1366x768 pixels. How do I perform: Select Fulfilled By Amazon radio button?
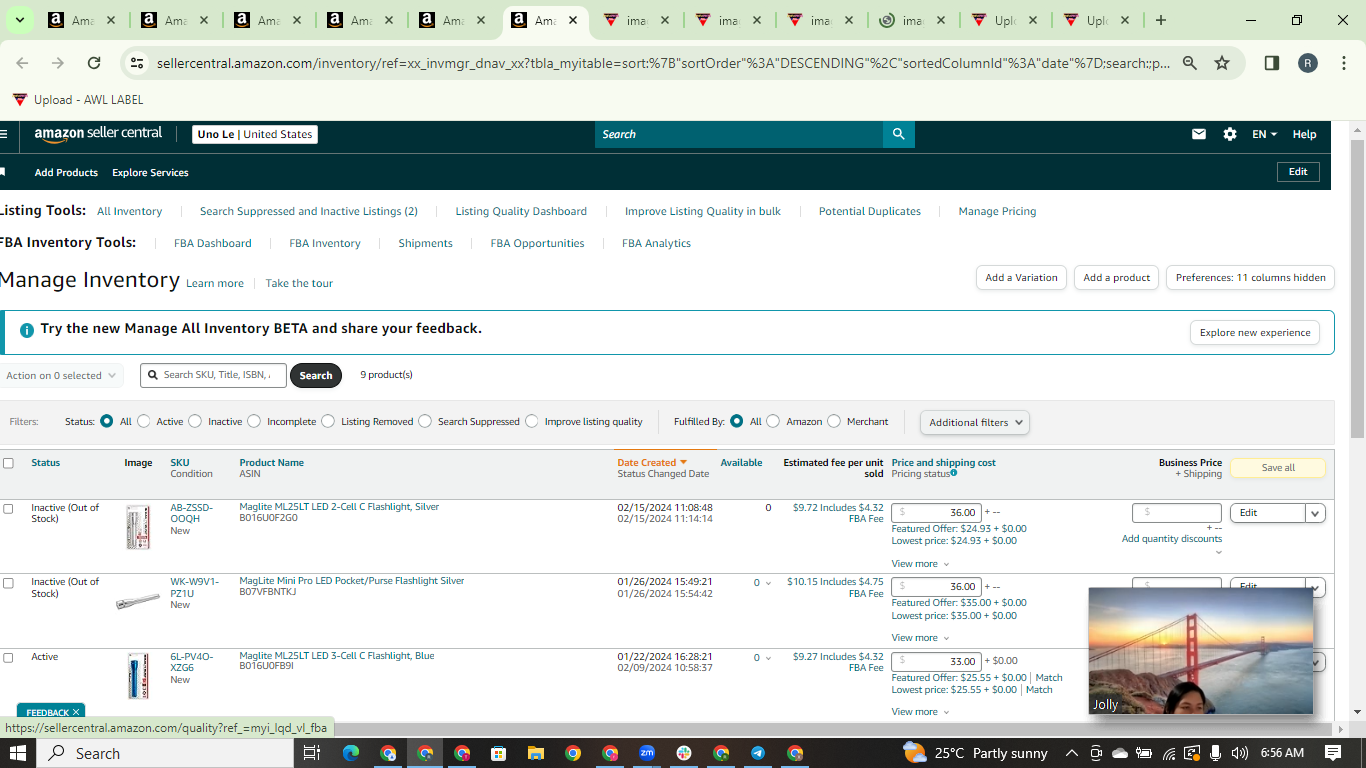773,422
